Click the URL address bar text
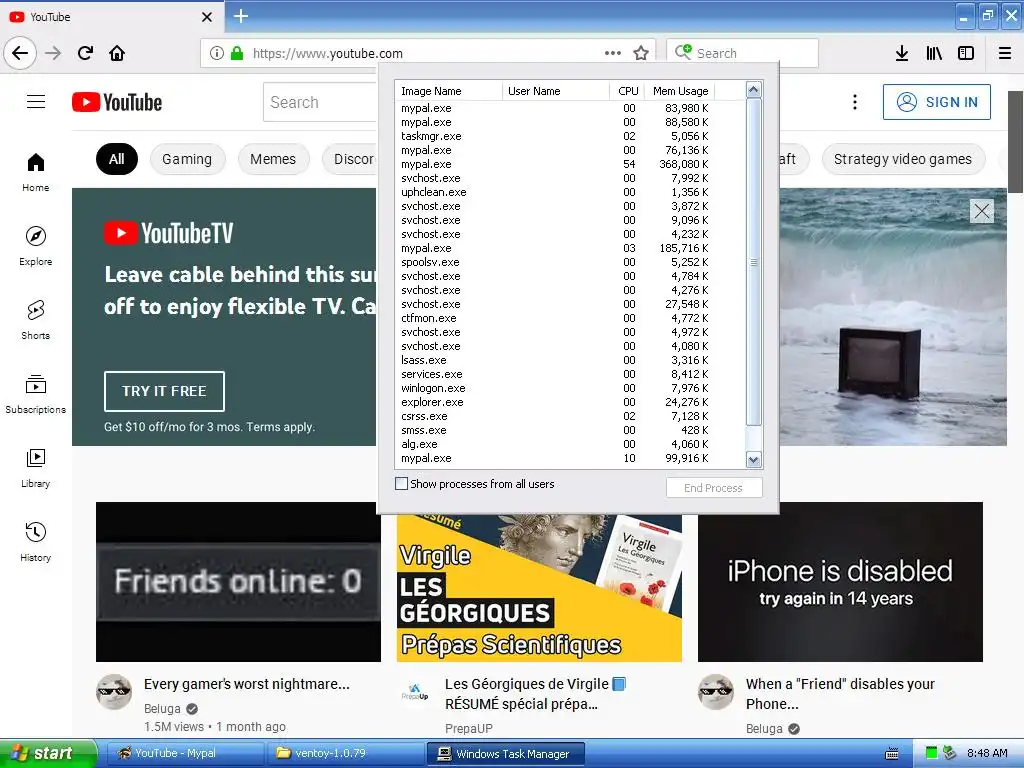1024x768 pixels. point(328,54)
